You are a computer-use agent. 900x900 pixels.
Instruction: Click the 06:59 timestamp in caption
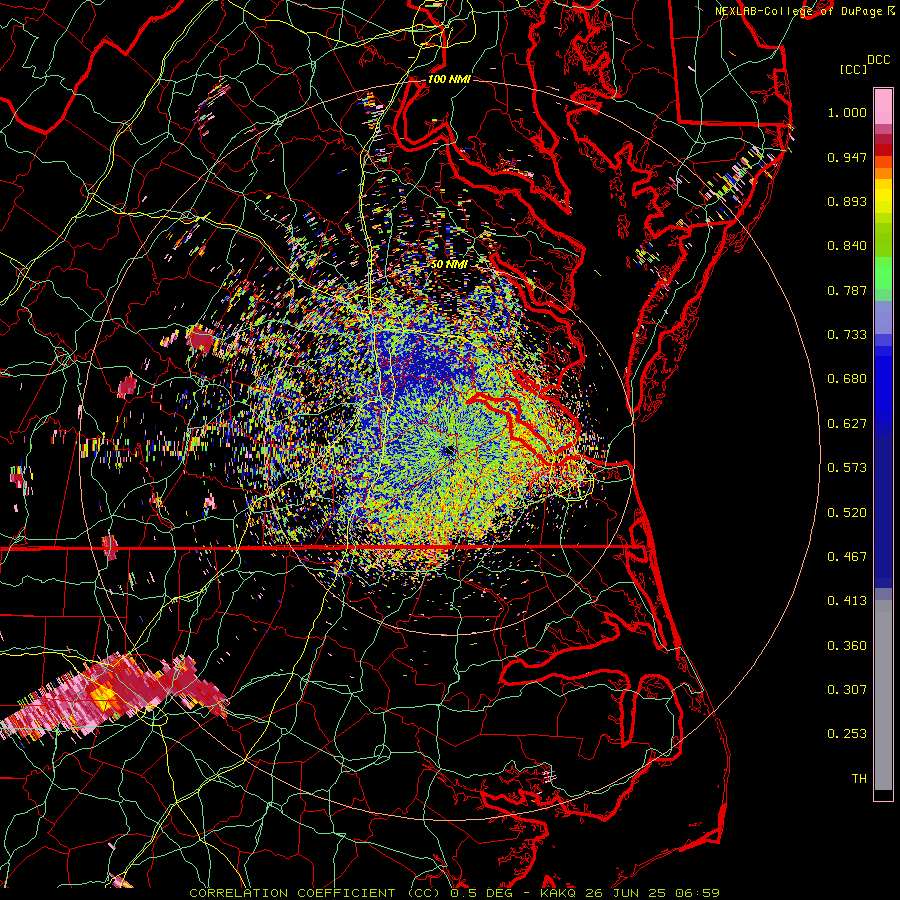tap(697, 893)
